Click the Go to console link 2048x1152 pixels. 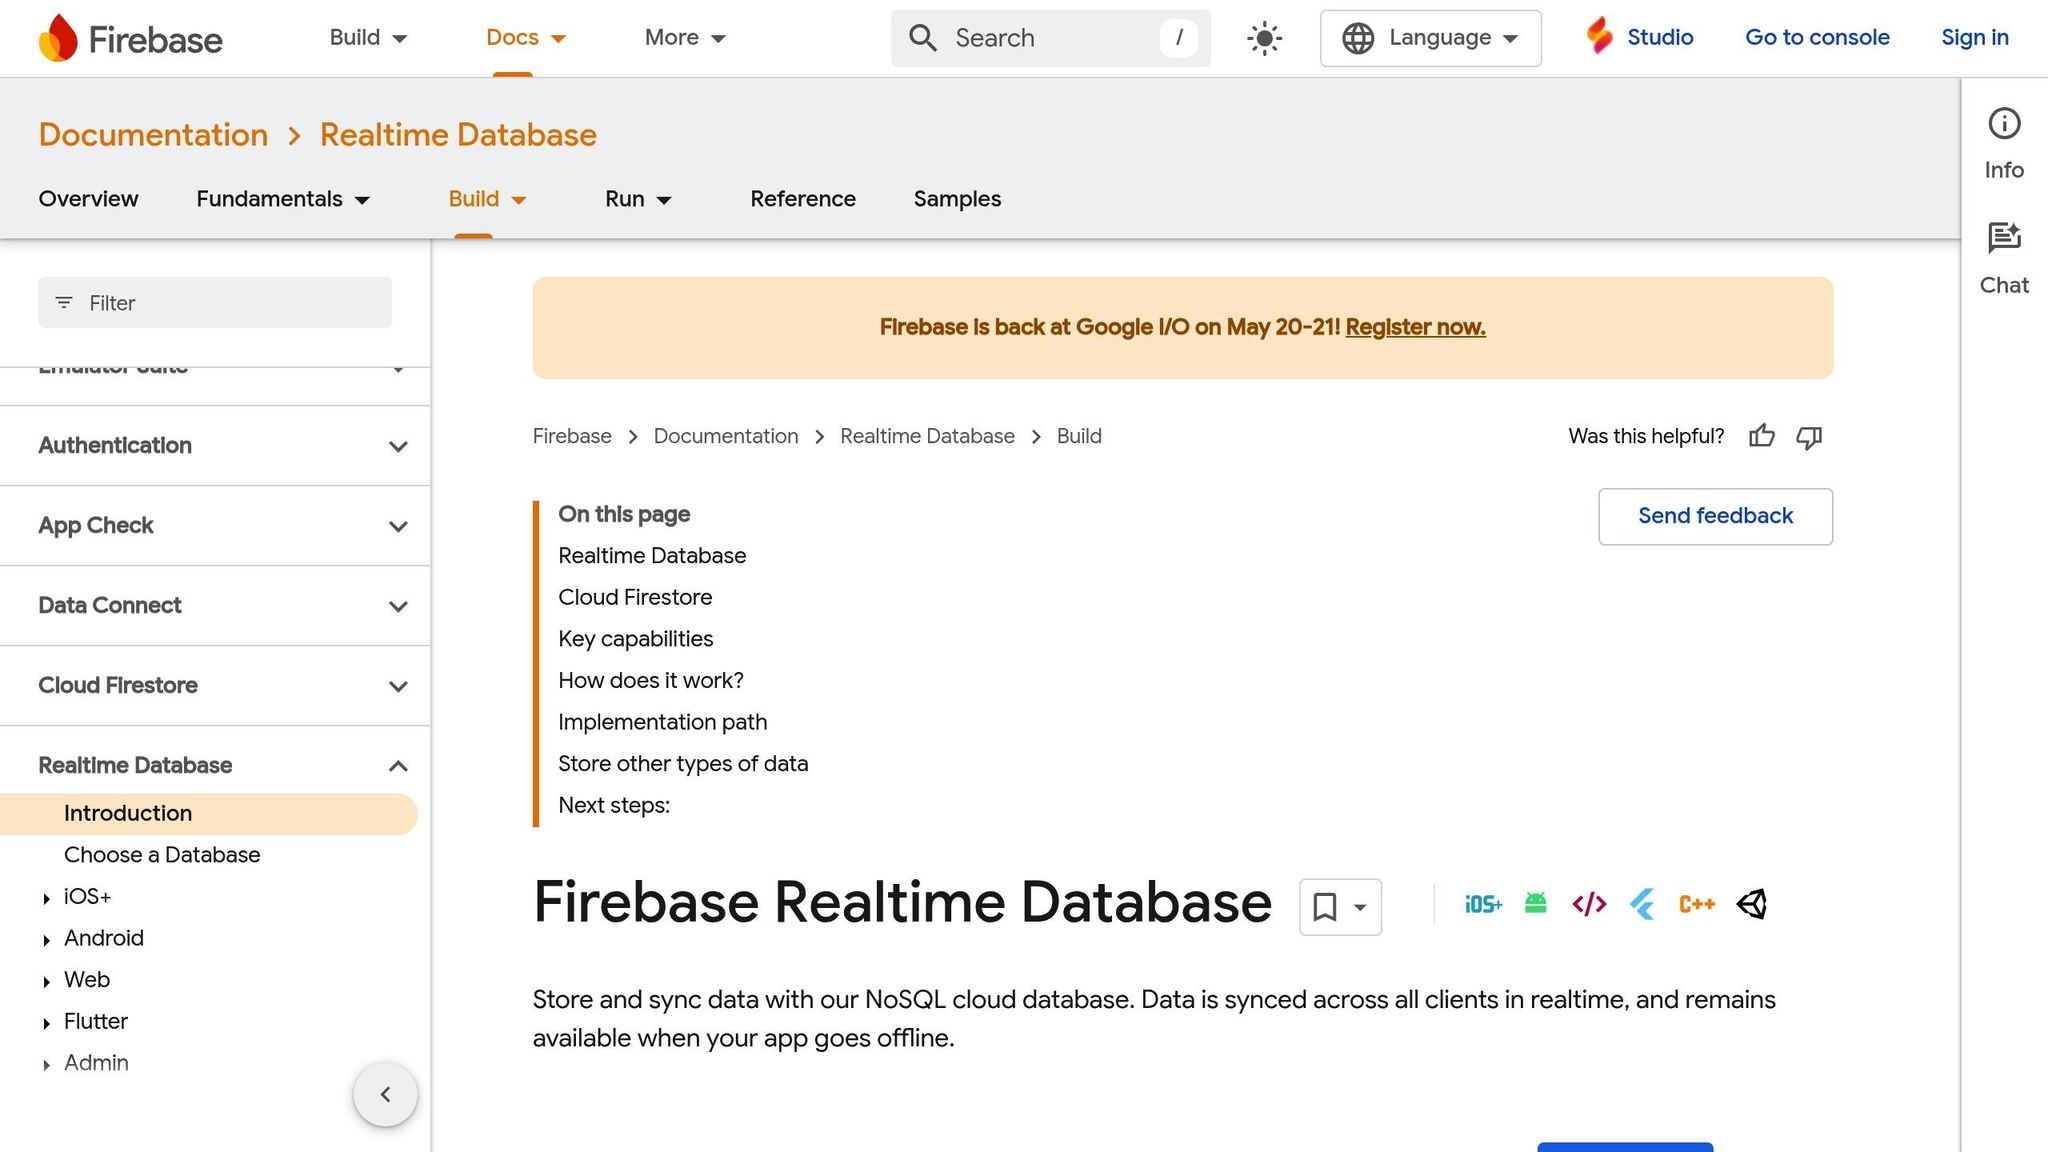[1817, 38]
